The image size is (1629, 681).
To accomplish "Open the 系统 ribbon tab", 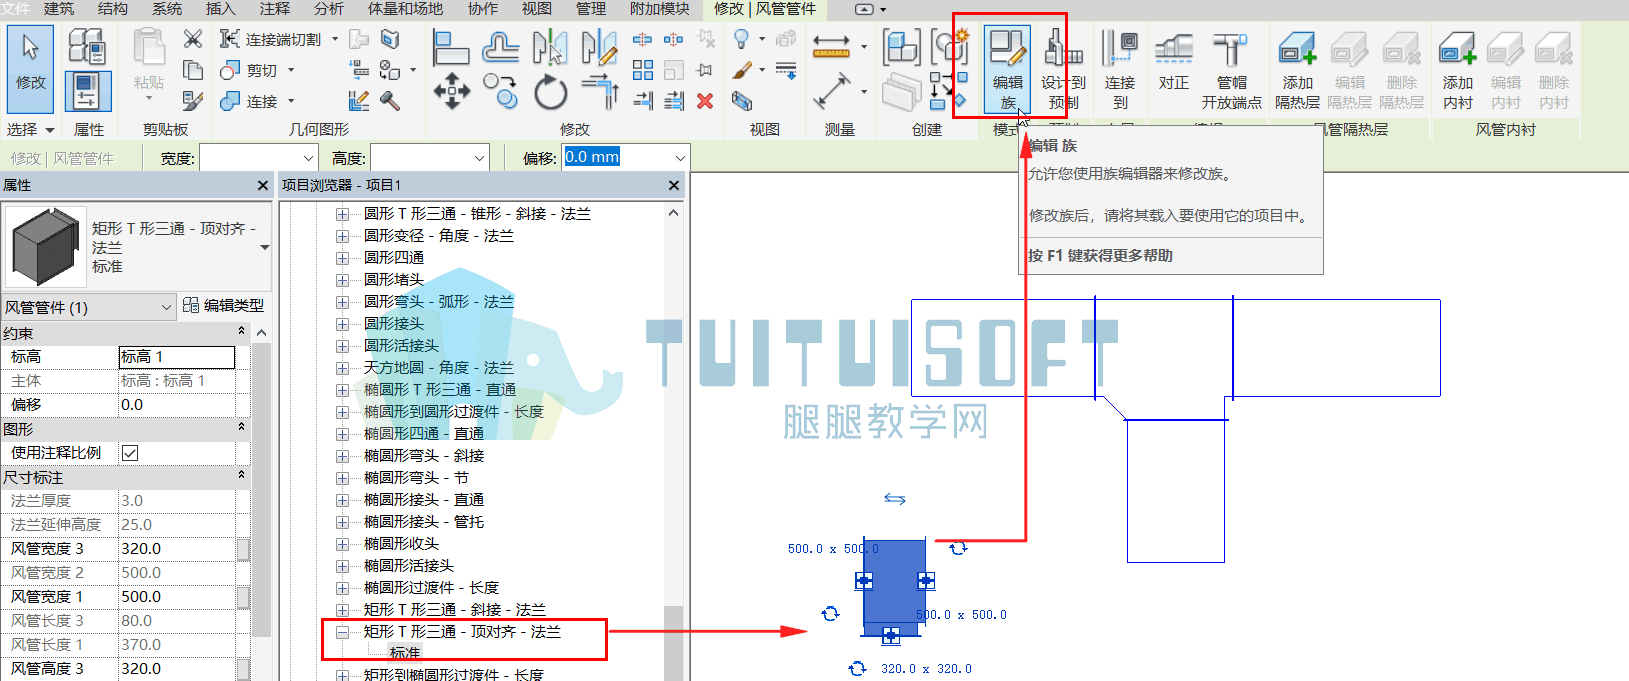I will (x=167, y=9).
